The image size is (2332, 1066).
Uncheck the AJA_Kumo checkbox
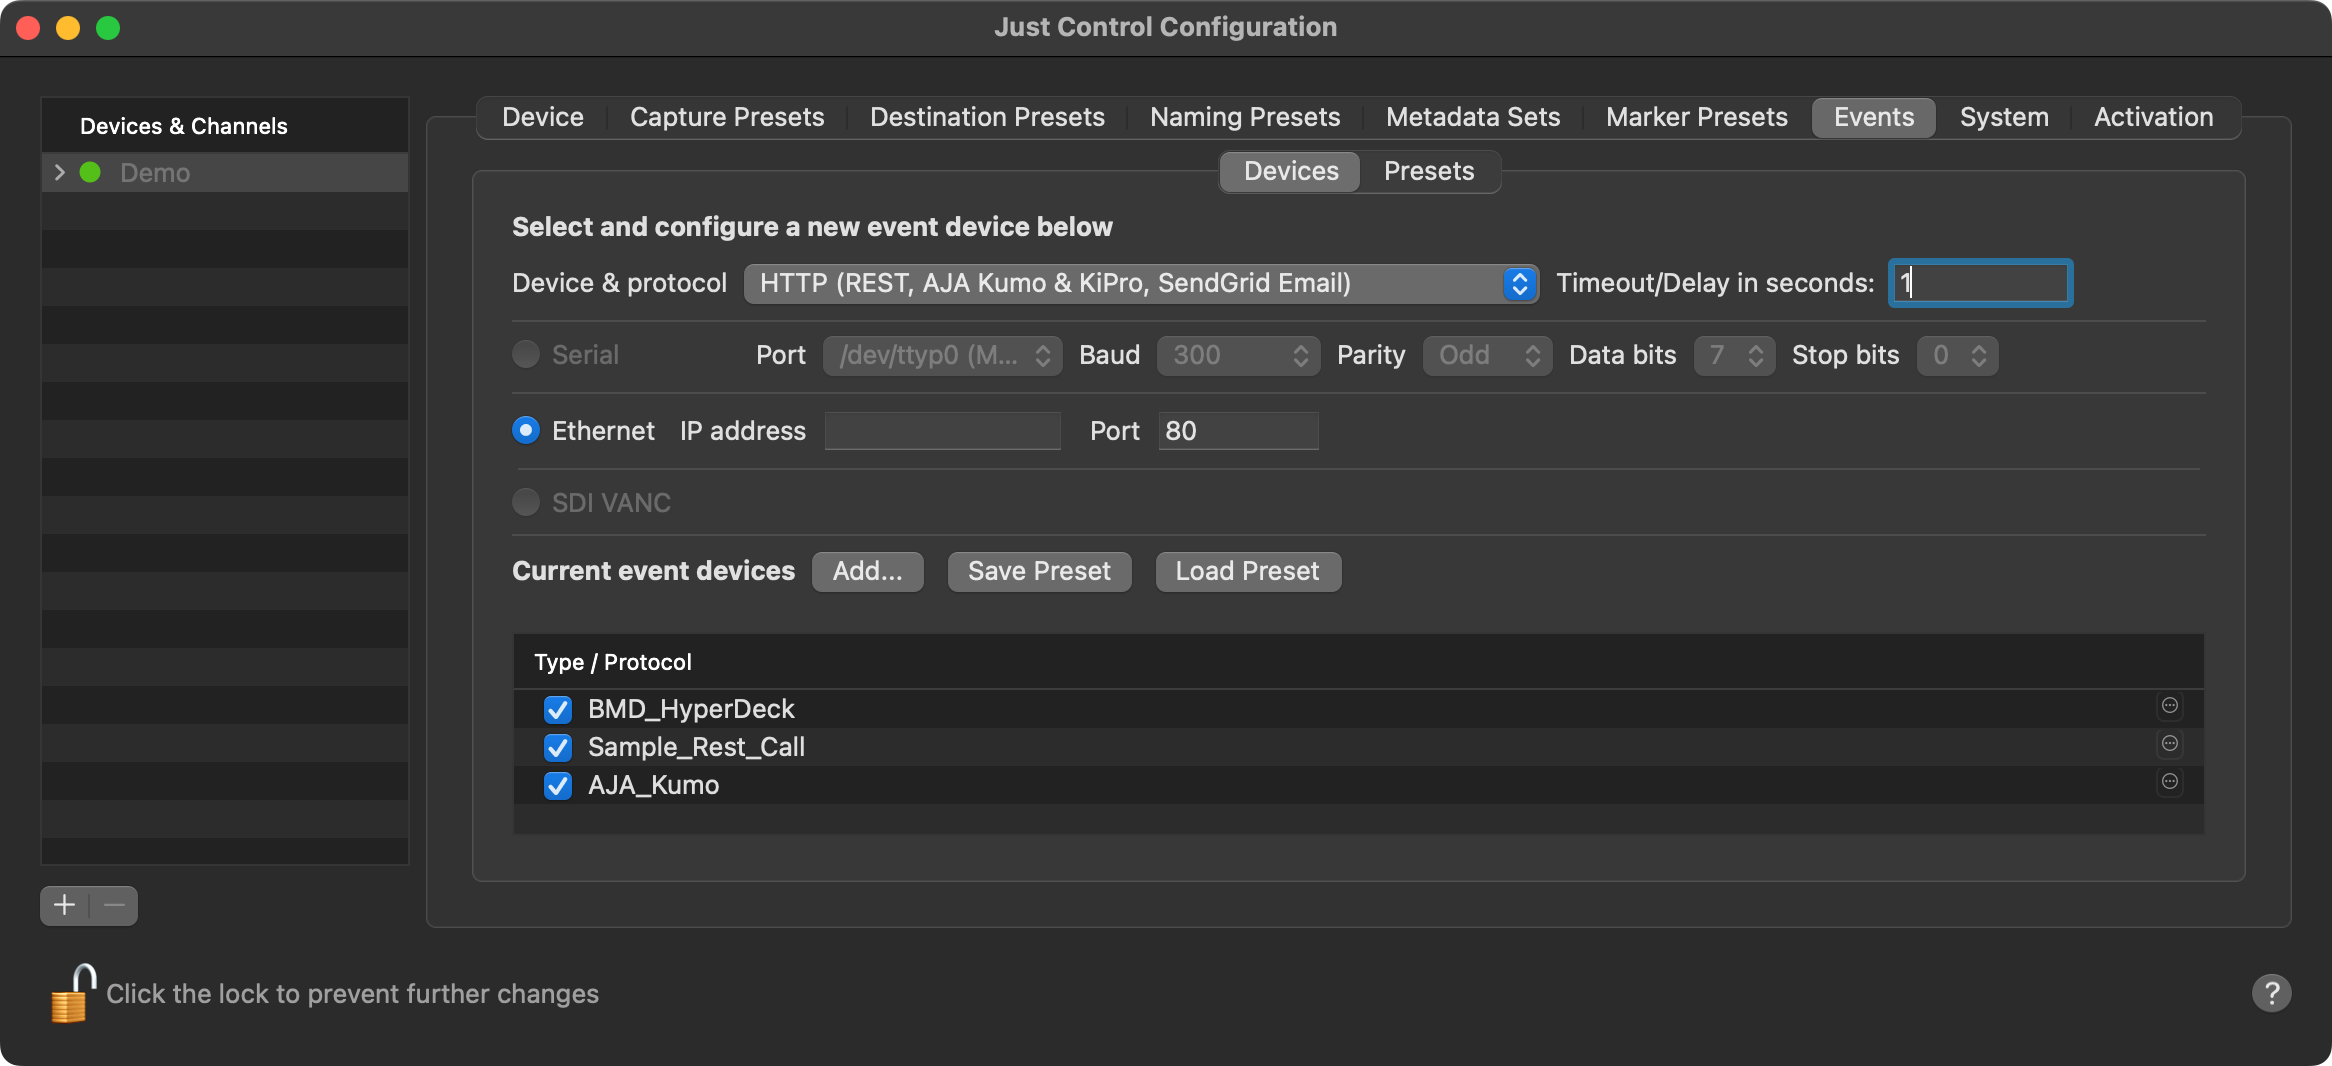(x=558, y=785)
